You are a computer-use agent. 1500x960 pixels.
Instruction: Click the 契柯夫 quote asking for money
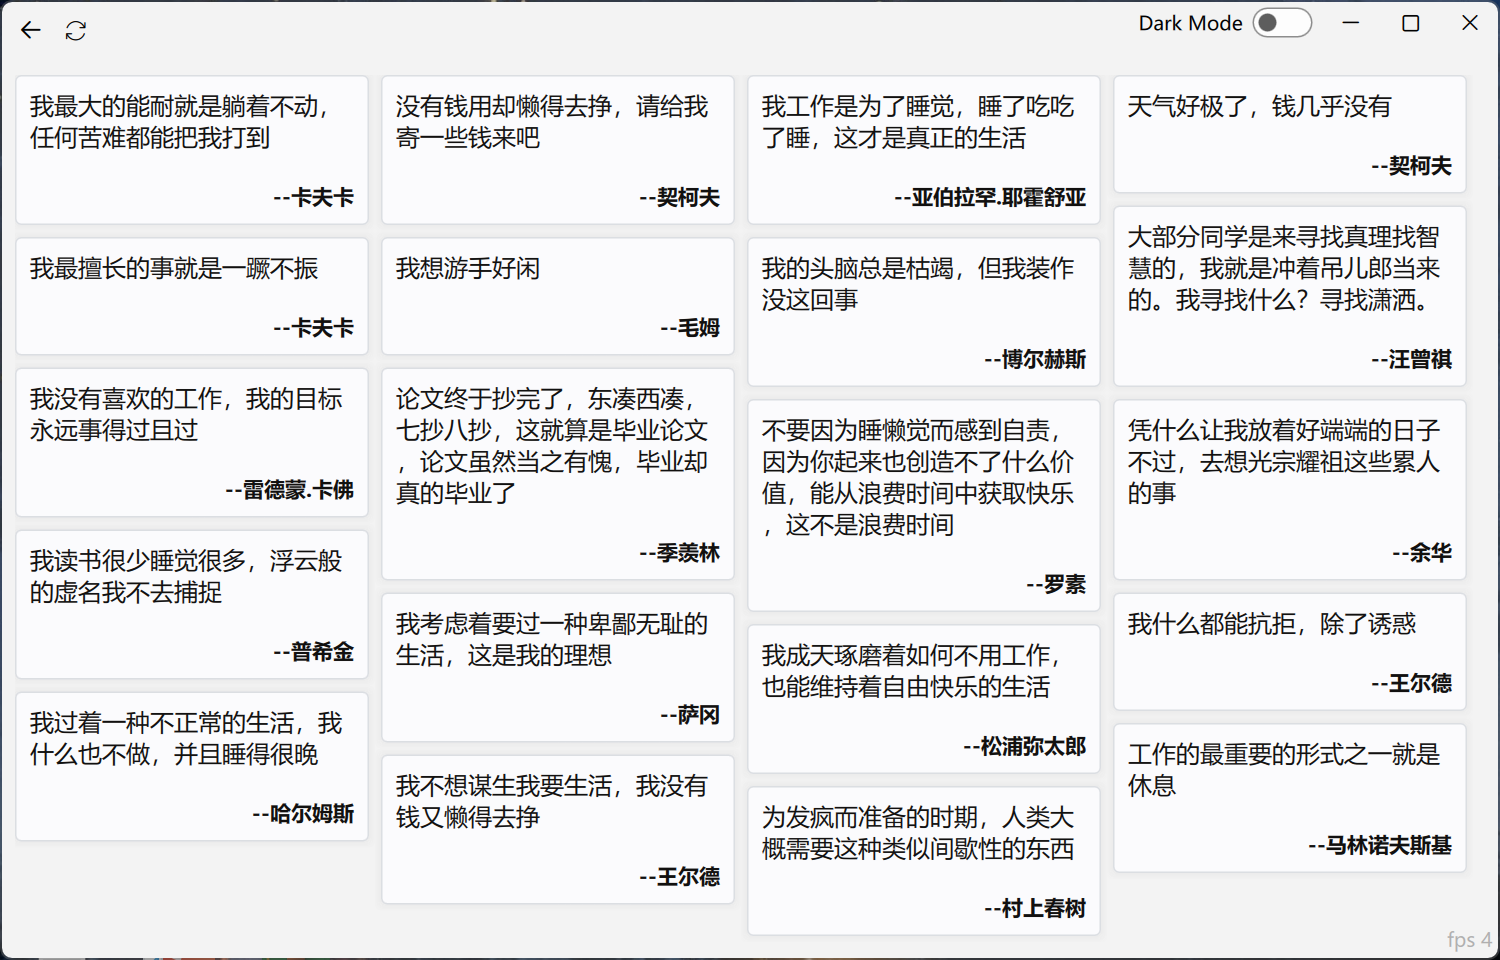[x=557, y=150]
